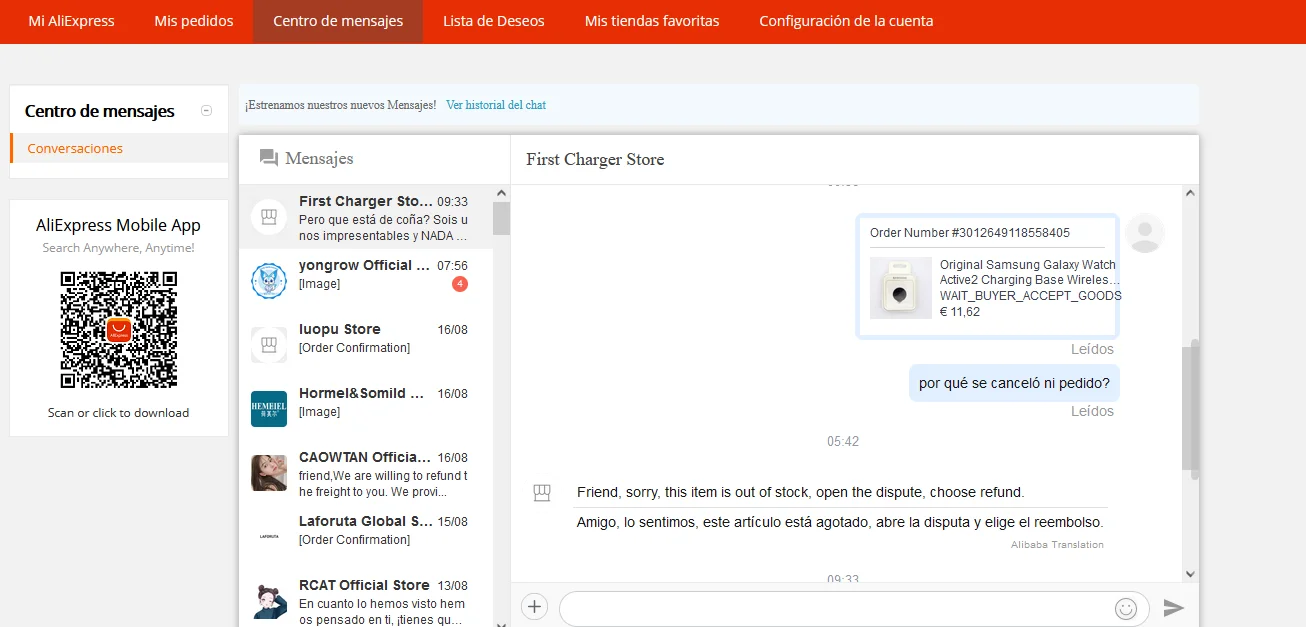This screenshot has width=1306, height=627.
Task: Click the 'Friend, sorry, this item' message
Action: 800,492
